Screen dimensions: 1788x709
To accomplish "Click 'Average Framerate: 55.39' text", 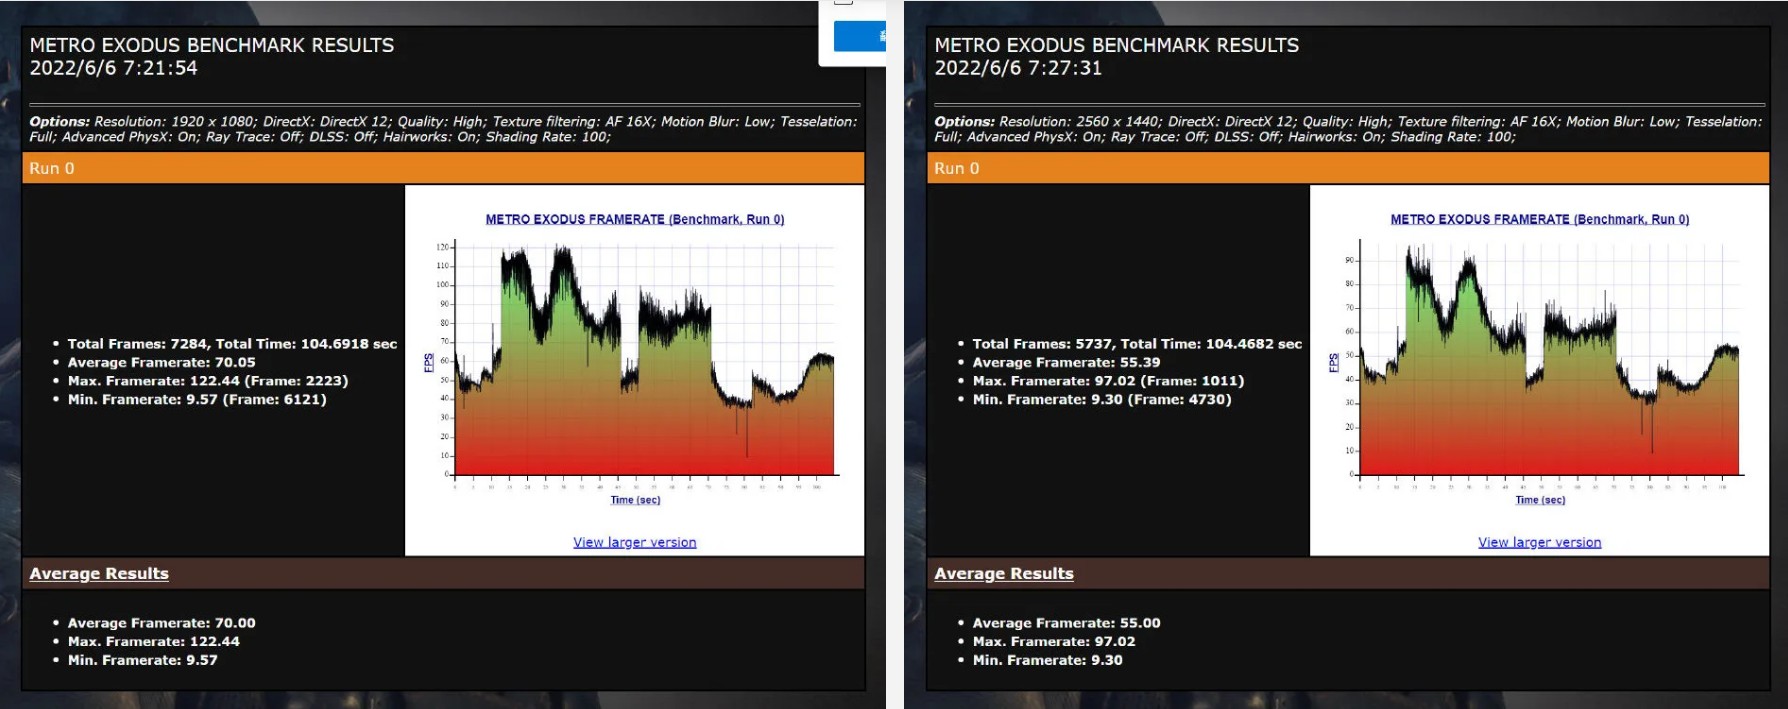I will coord(1066,362).
